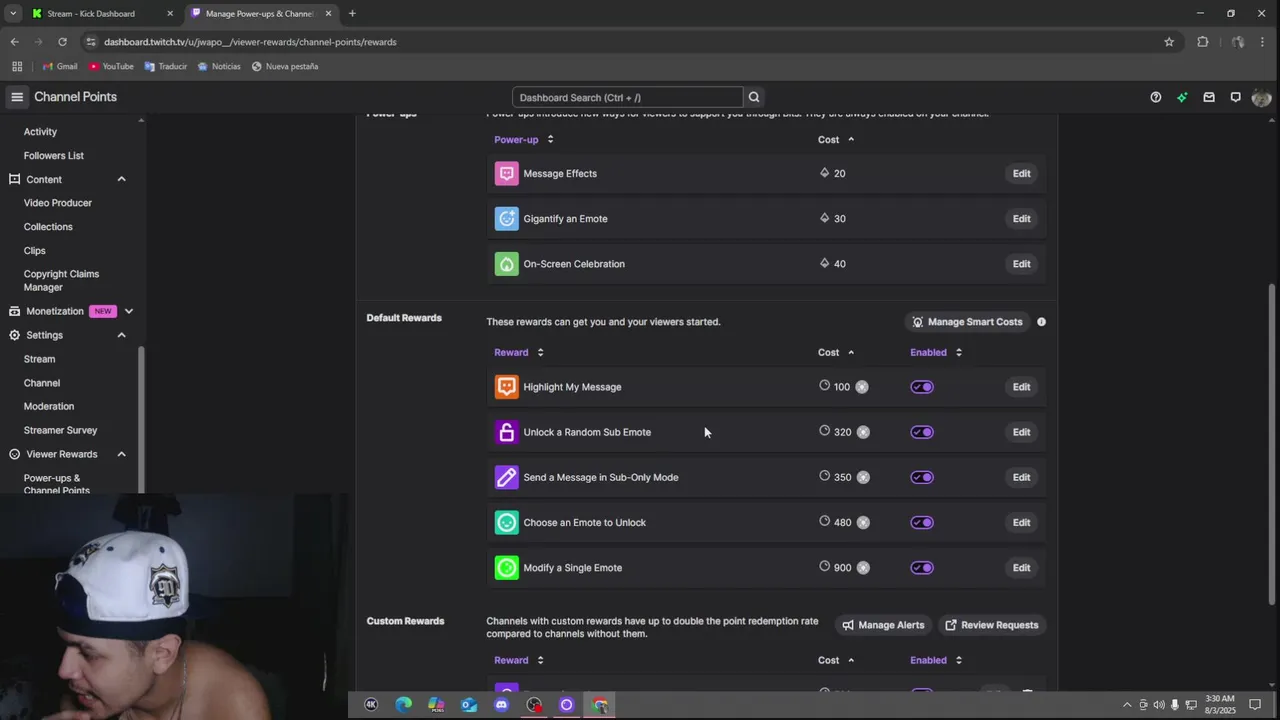Click smart cost badge next to 320 cost
Viewport: 1280px width, 720px height.
pyautogui.click(x=863, y=432)
